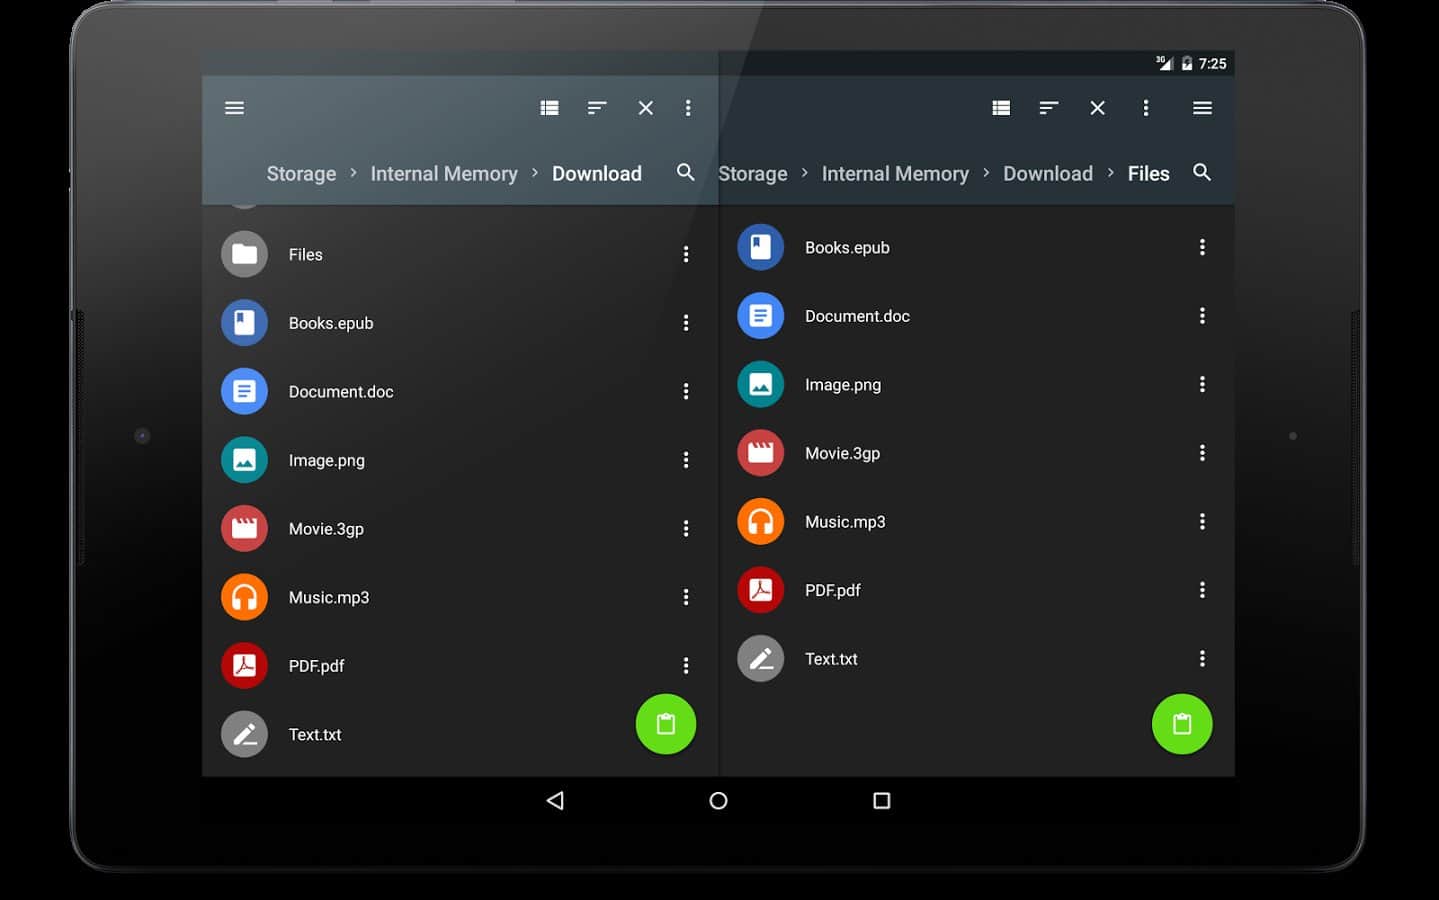Image resolution: width=1439 pixels, height=900 pixels.
Task: Close the left pane with X icon
Action: [646, 108]
